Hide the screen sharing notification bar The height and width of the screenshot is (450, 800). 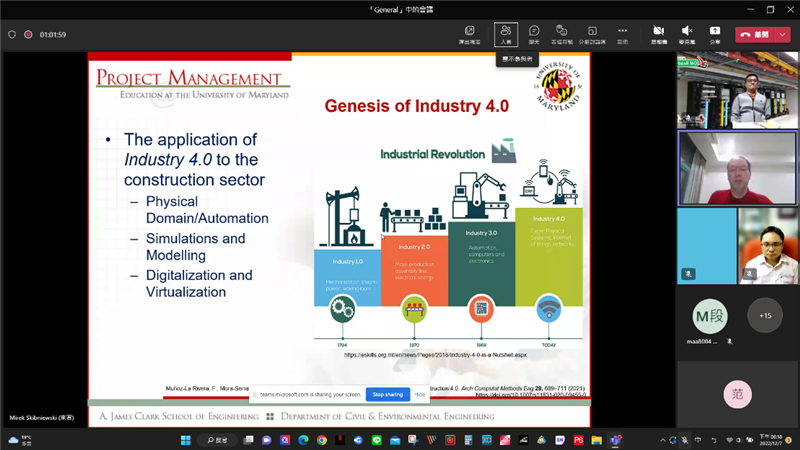pos(420,394)
